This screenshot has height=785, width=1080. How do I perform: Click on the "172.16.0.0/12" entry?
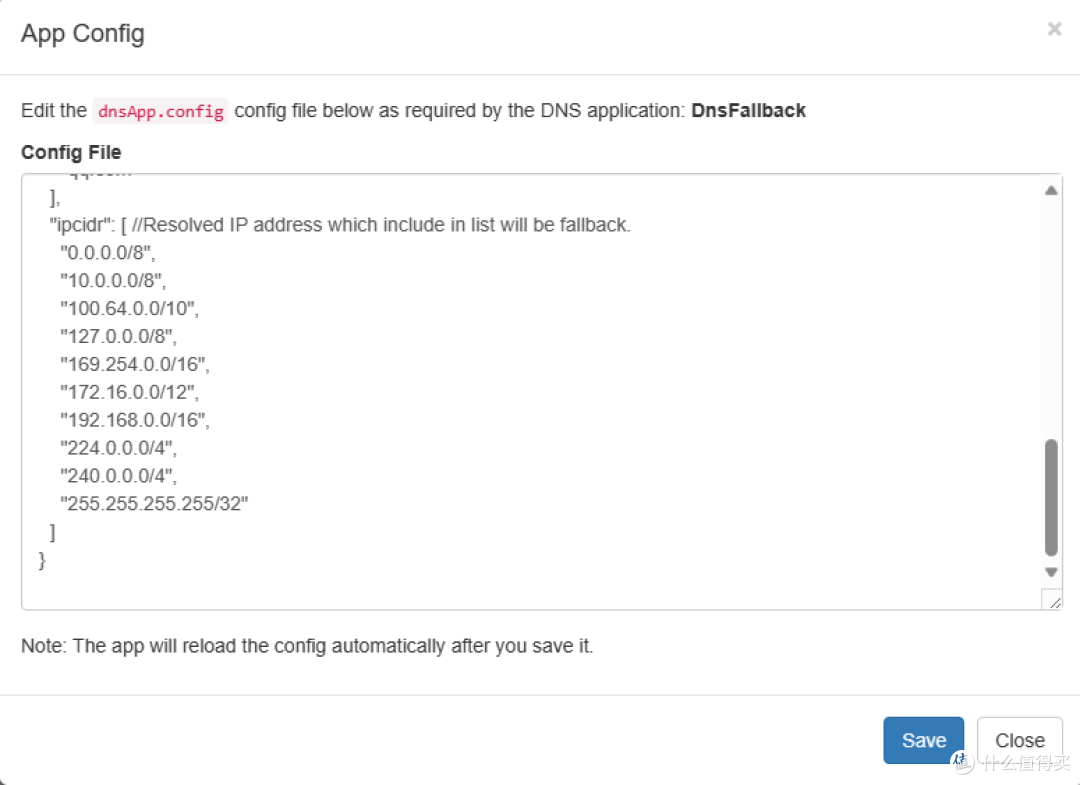coord(129,392)
